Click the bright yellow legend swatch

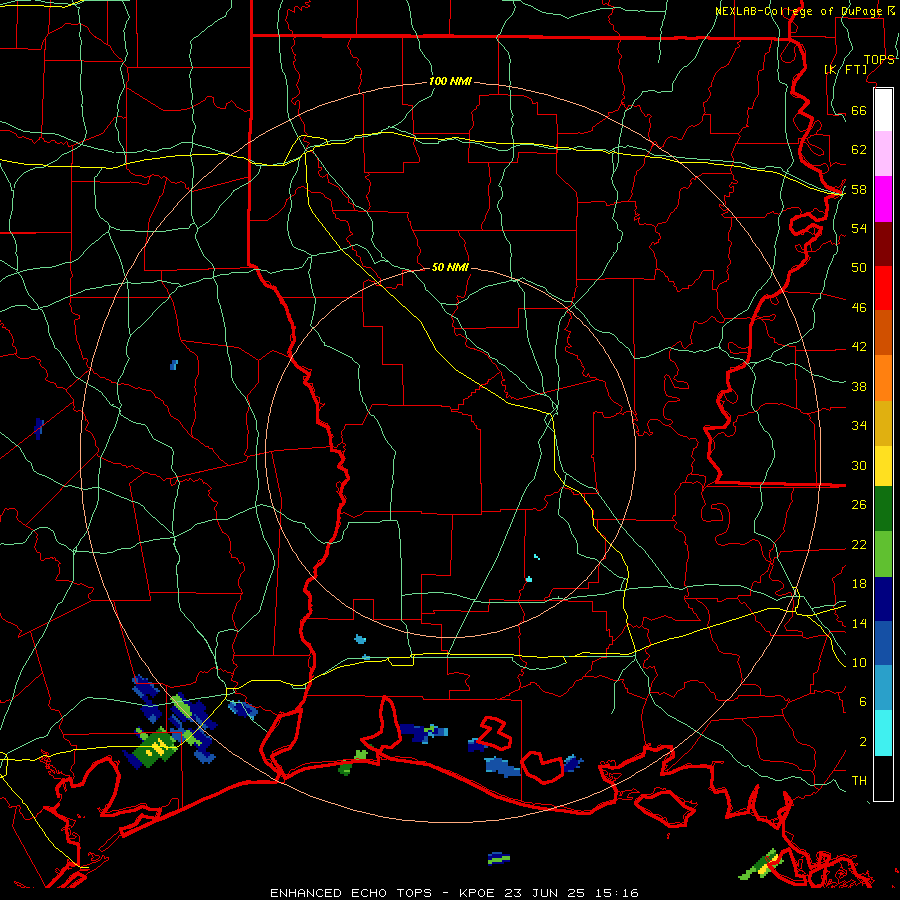pyautogui.click(x=883, y=465)
